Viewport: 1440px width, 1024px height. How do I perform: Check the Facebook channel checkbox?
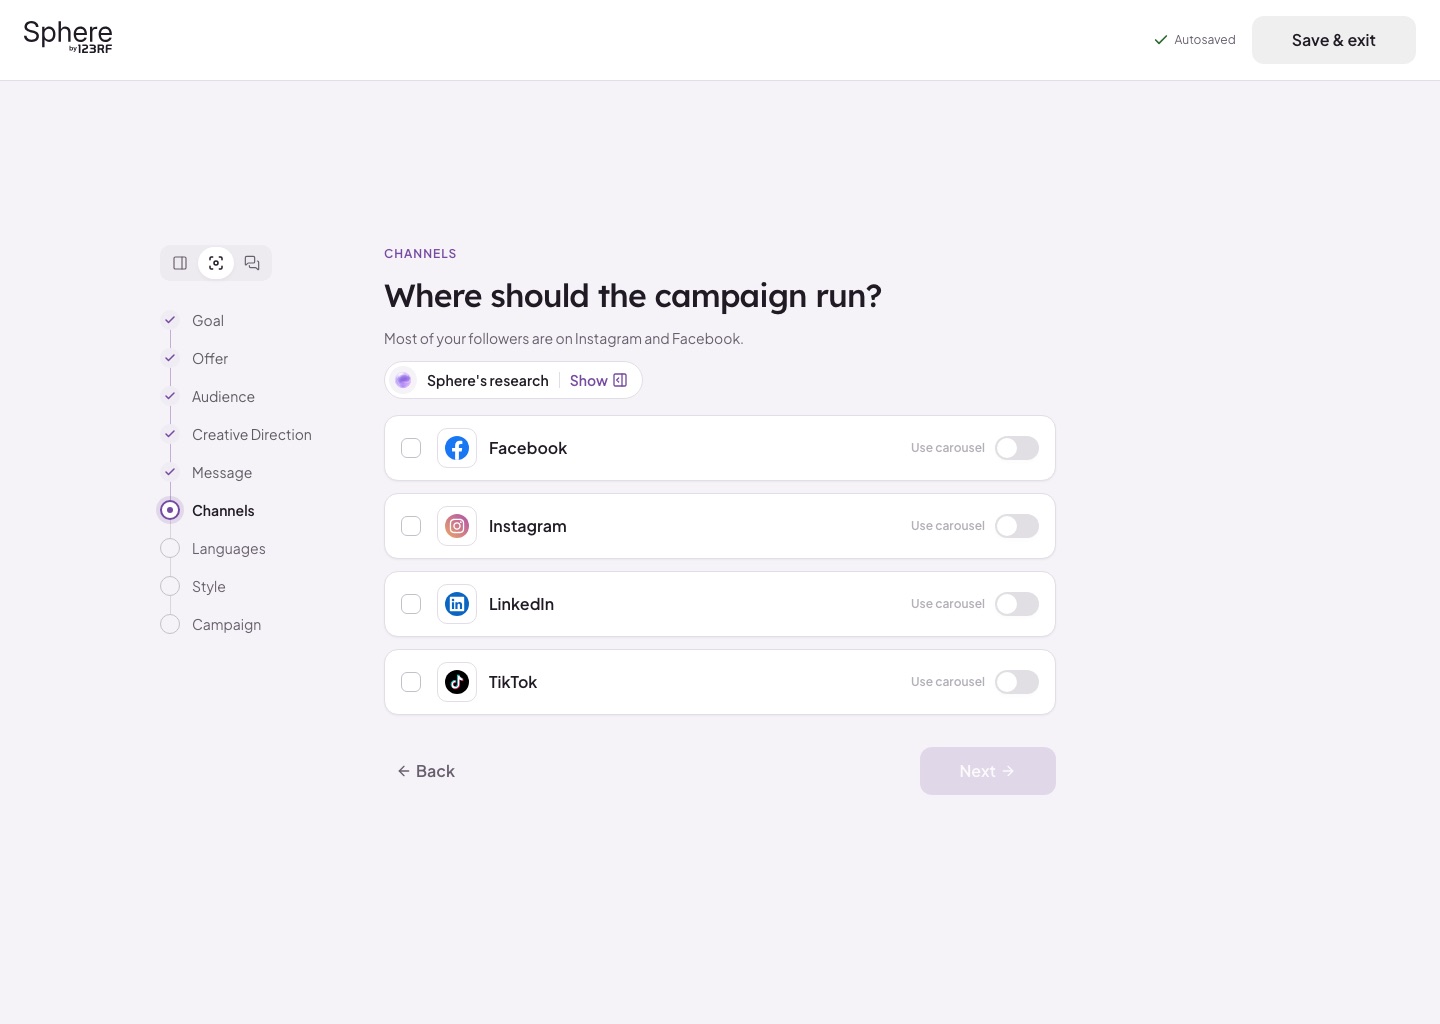click(411, 448)
